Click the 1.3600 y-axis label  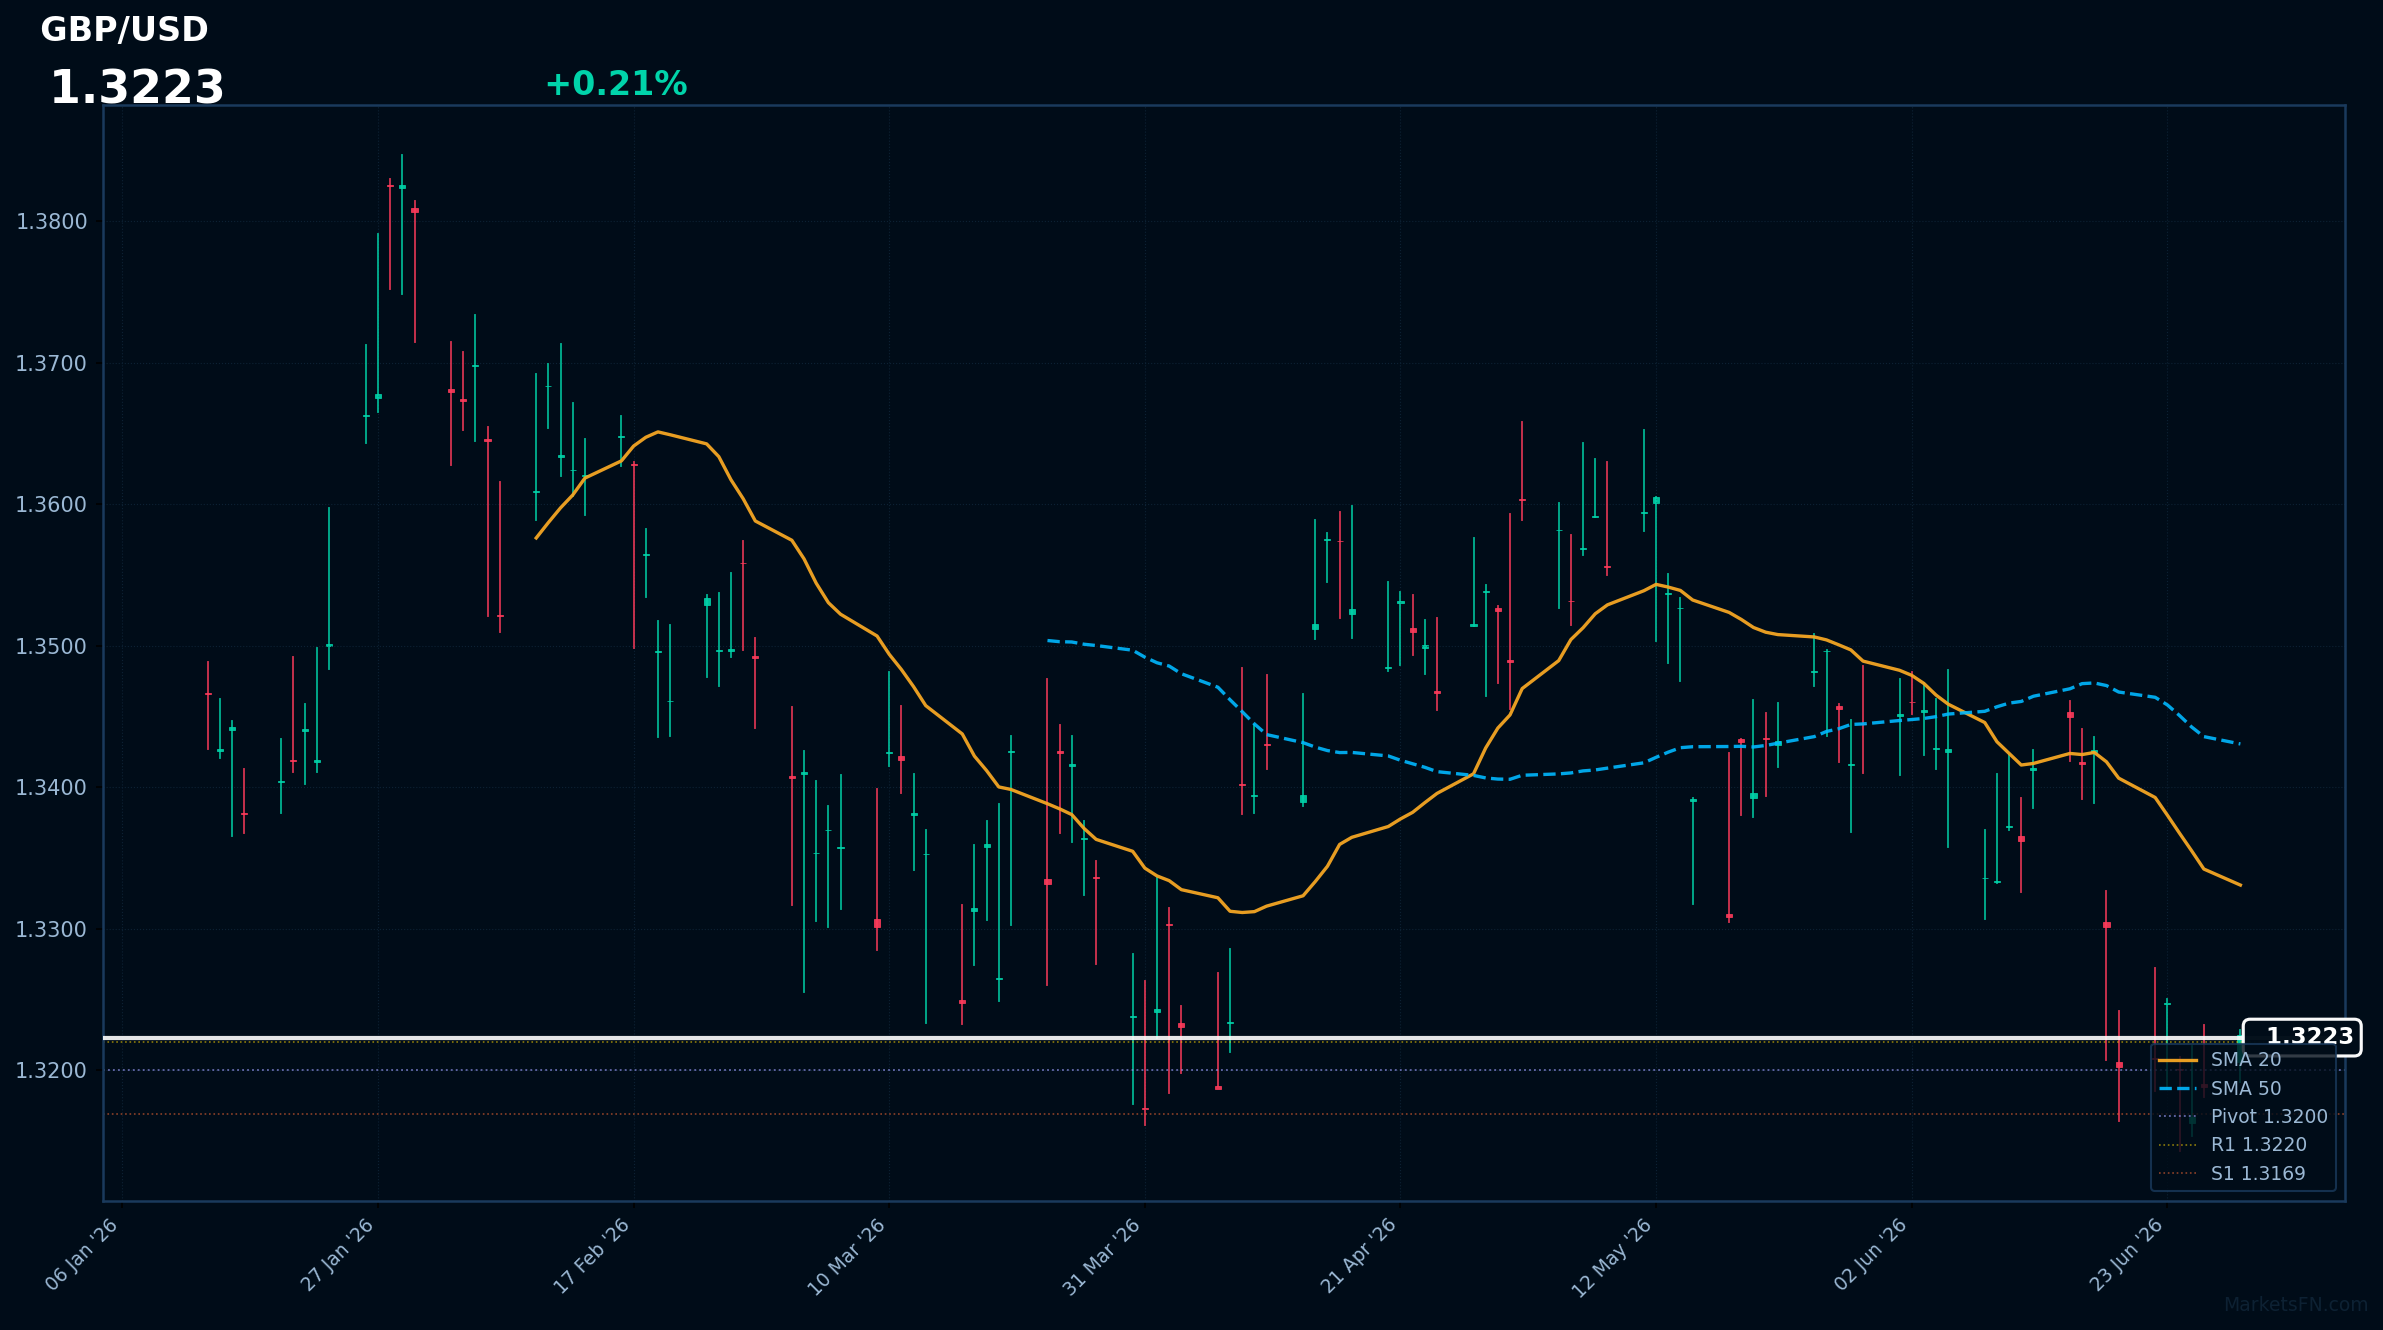point(51,505)
